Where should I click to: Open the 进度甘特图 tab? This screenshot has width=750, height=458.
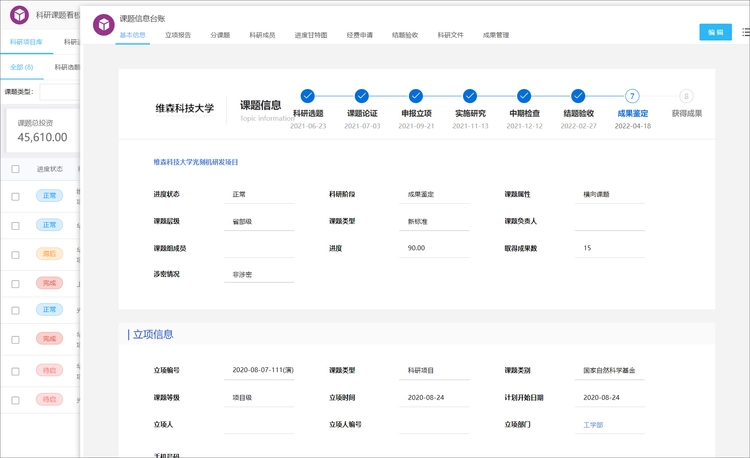311,35
